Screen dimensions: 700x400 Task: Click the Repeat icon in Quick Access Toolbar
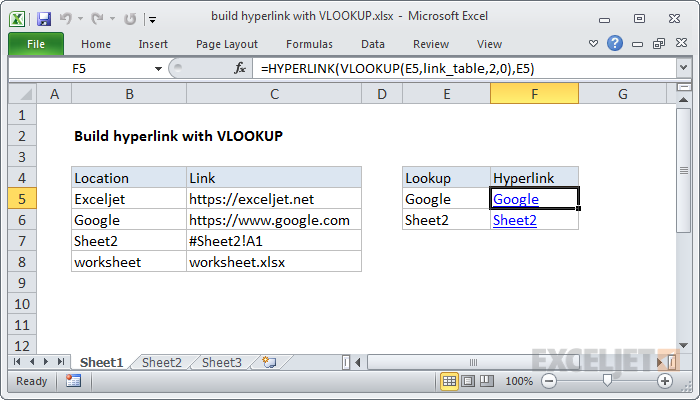pyautogui.click(x=130, y=19)
